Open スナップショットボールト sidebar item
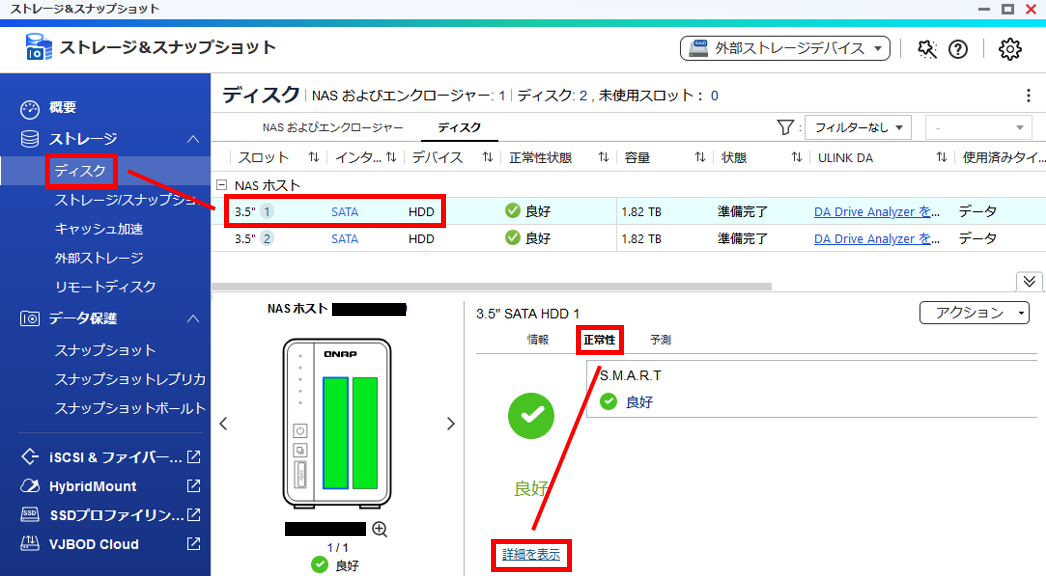The height and width of the screenshot is (576, 1046). coord(130,408)
